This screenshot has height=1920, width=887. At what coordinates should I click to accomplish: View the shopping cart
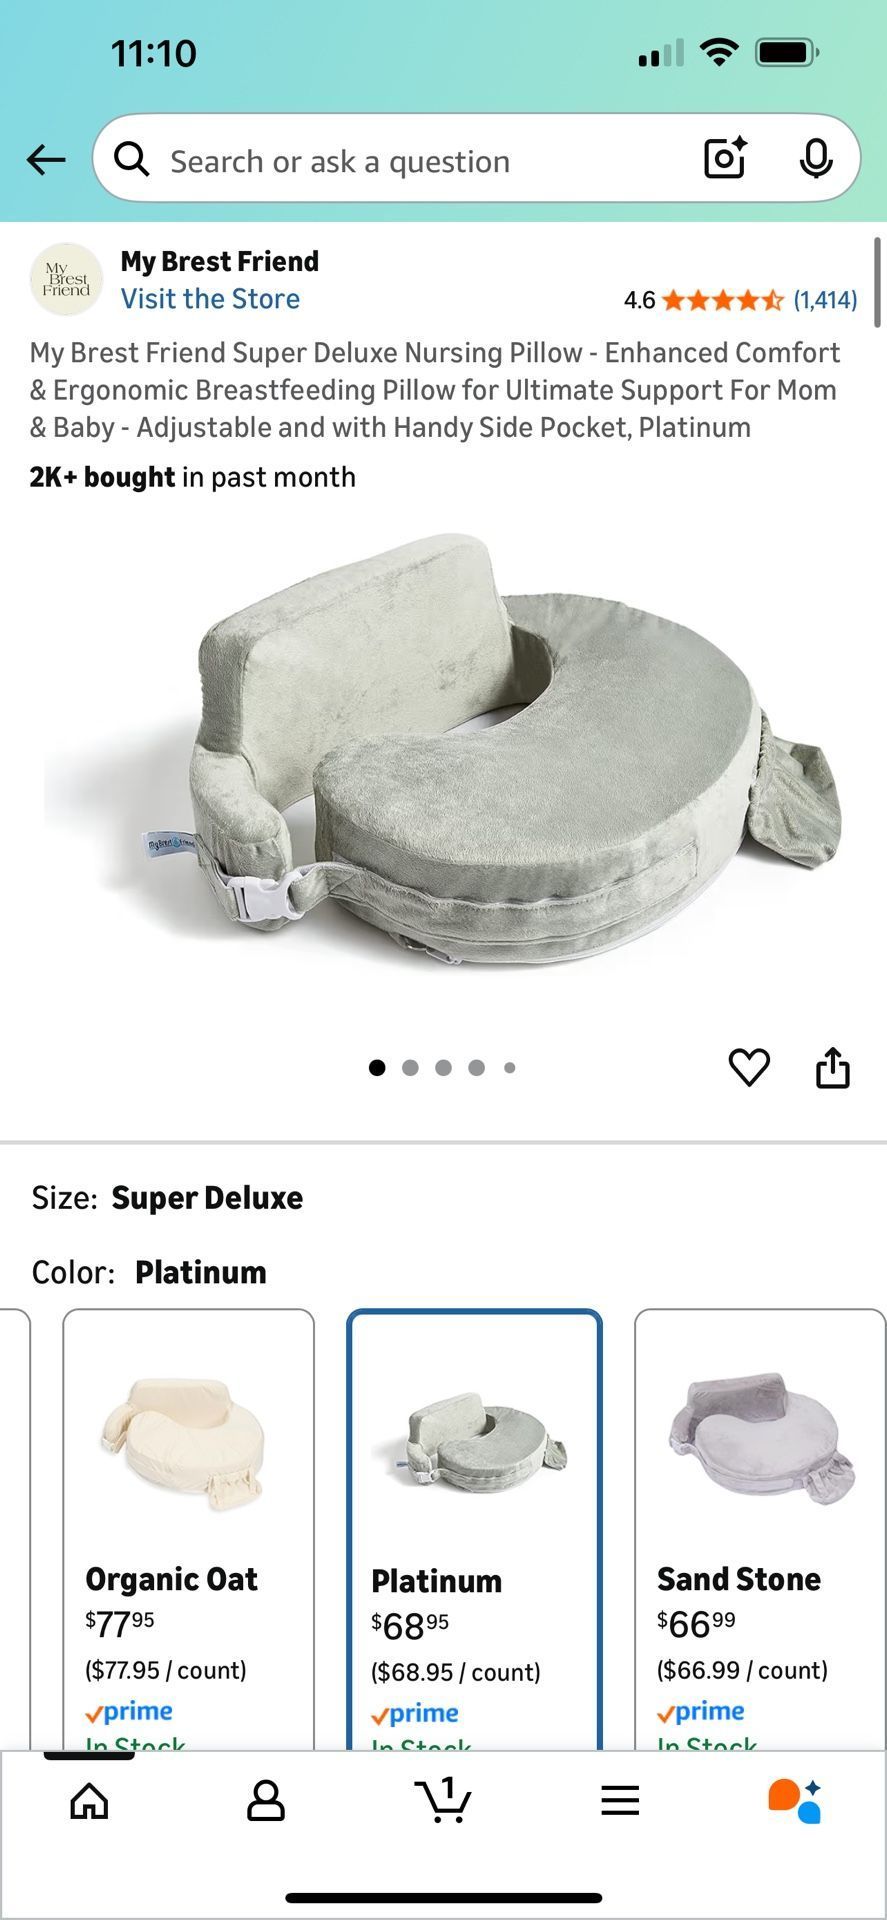click(443, 1800)
